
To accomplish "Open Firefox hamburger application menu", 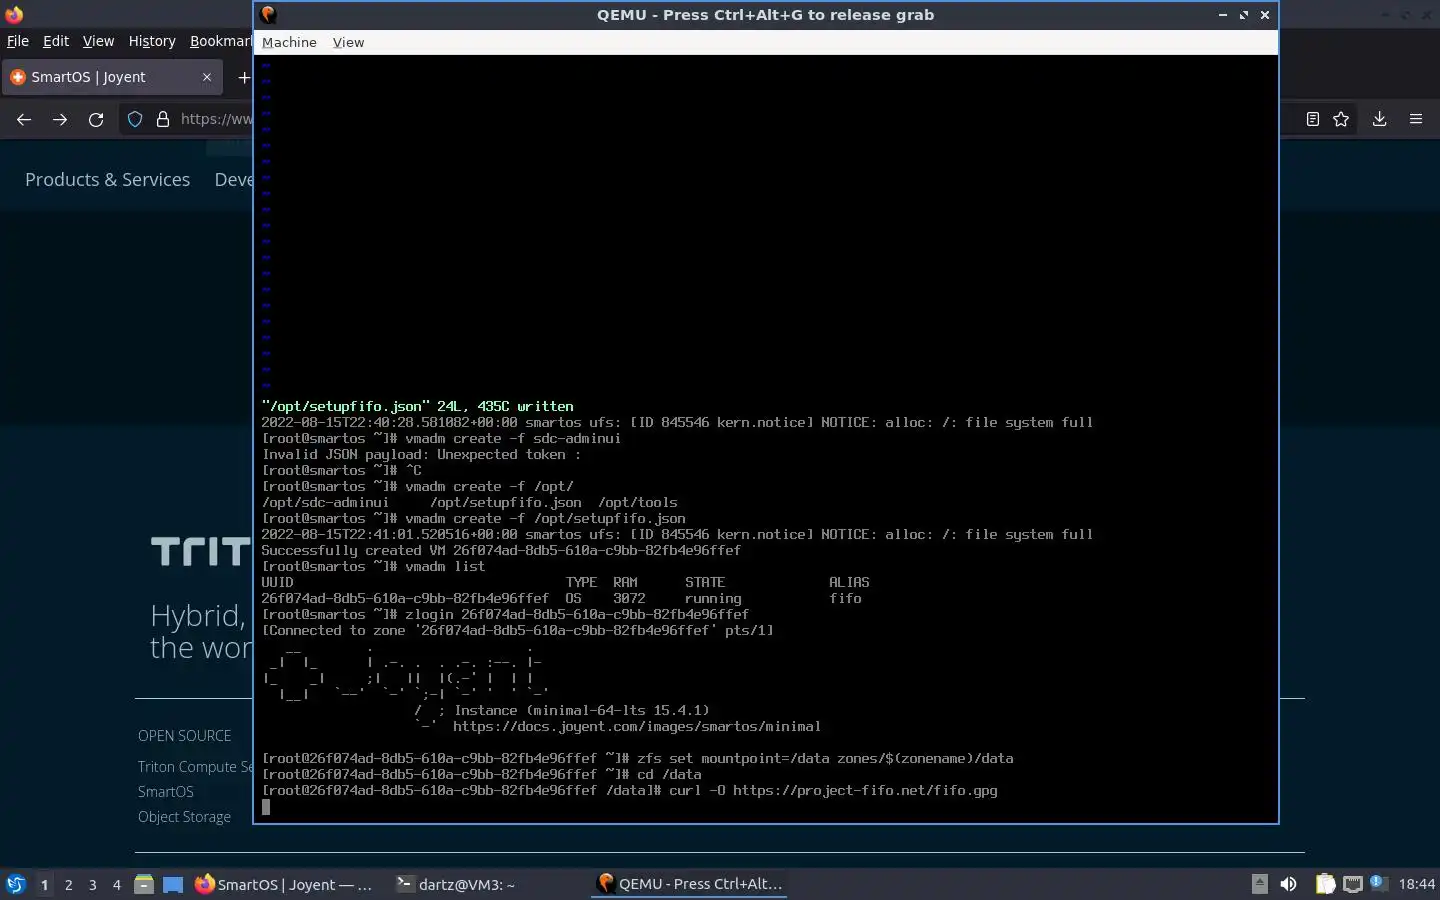I will pos(1416,119).
